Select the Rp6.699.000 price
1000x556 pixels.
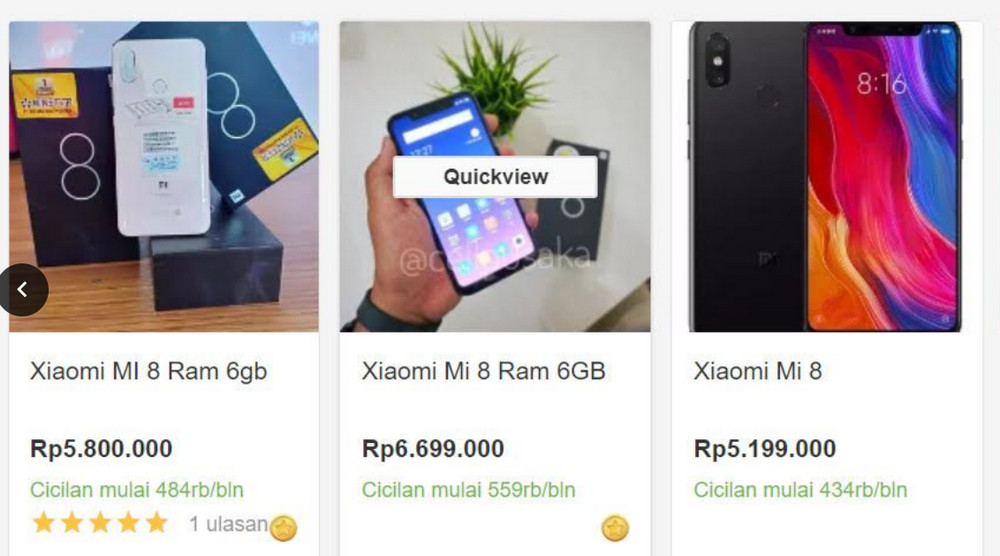click(x=433, y=449)
